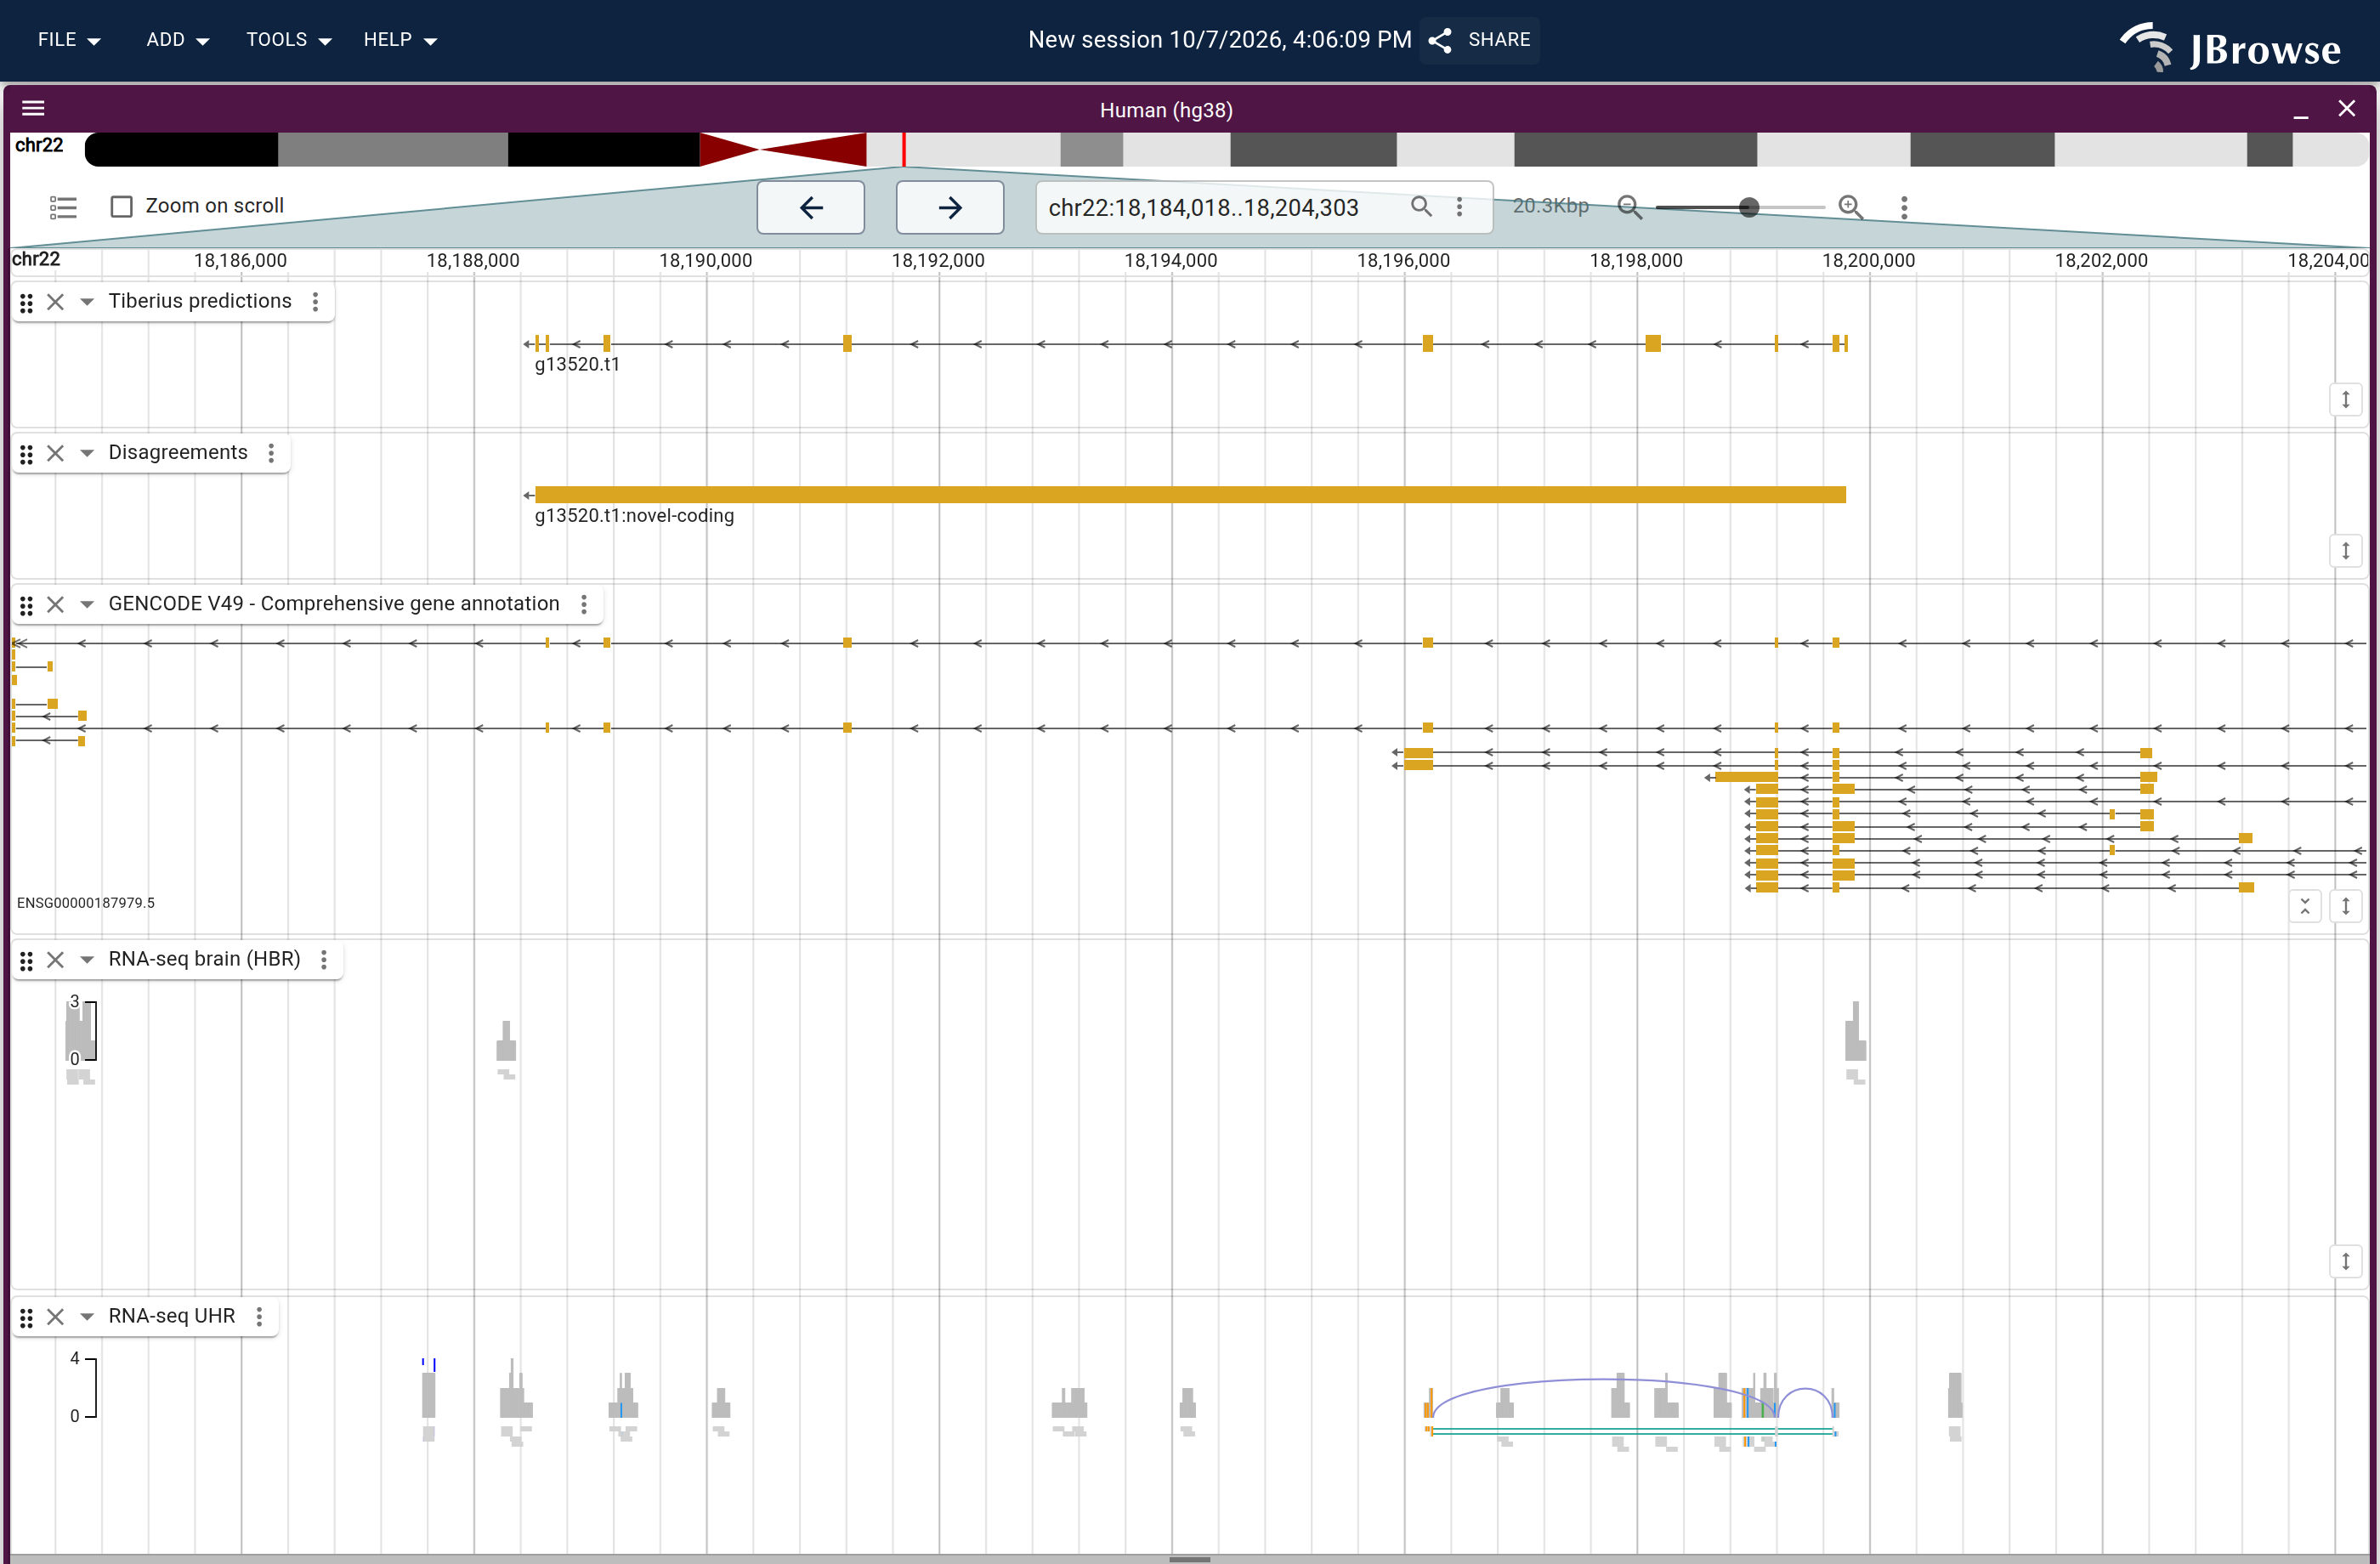The height and width of the screenshot is (1564, 2380).
Task: Open Disagreements track menu dots
Action: point(271,453)
